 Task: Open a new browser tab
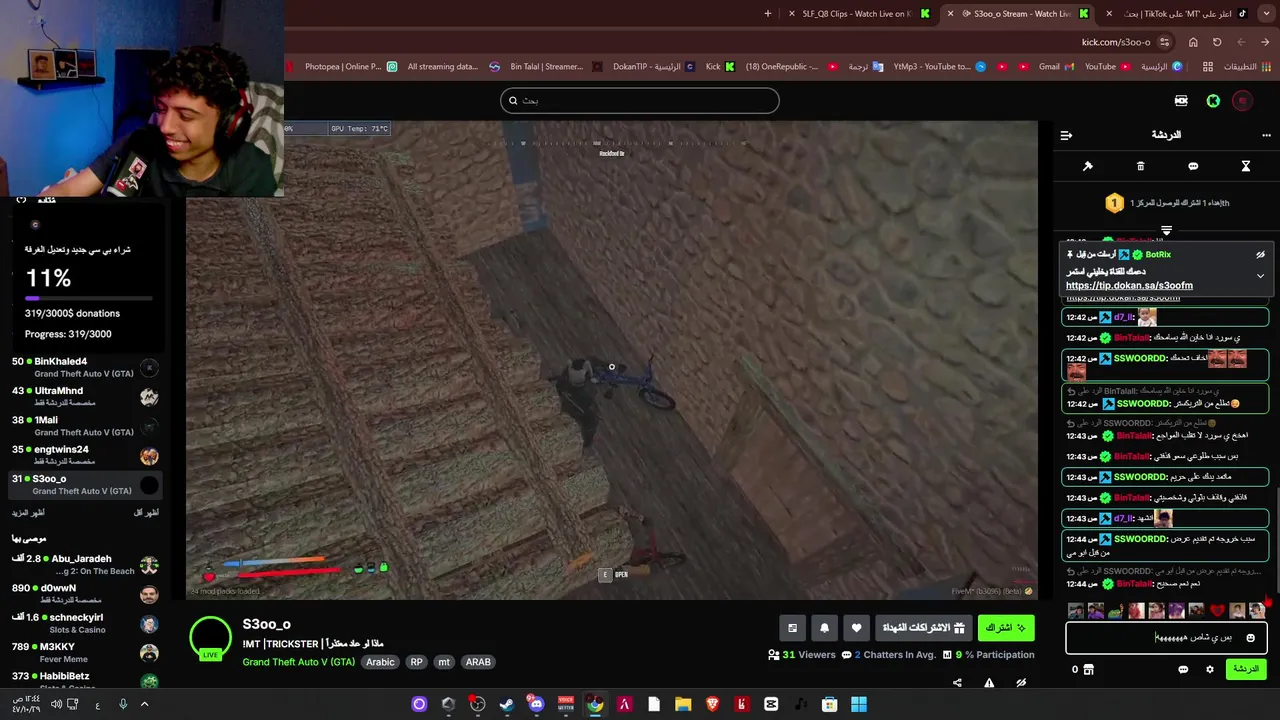click(767, 14)
